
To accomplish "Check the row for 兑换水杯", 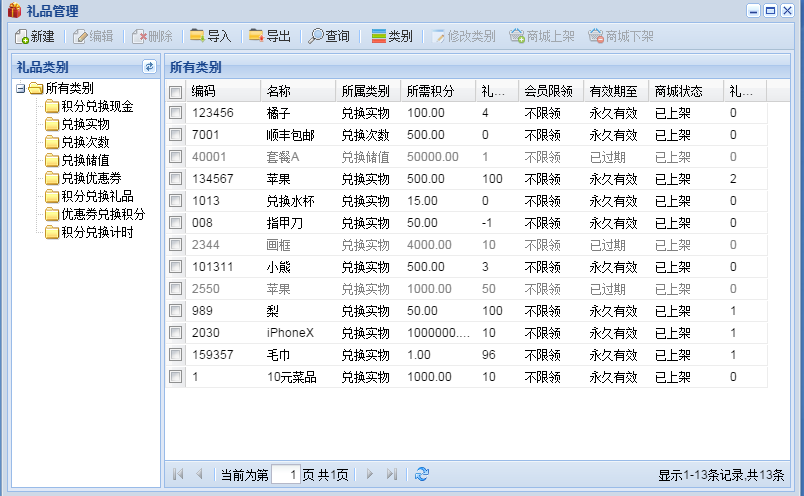I will click(175, 201).
